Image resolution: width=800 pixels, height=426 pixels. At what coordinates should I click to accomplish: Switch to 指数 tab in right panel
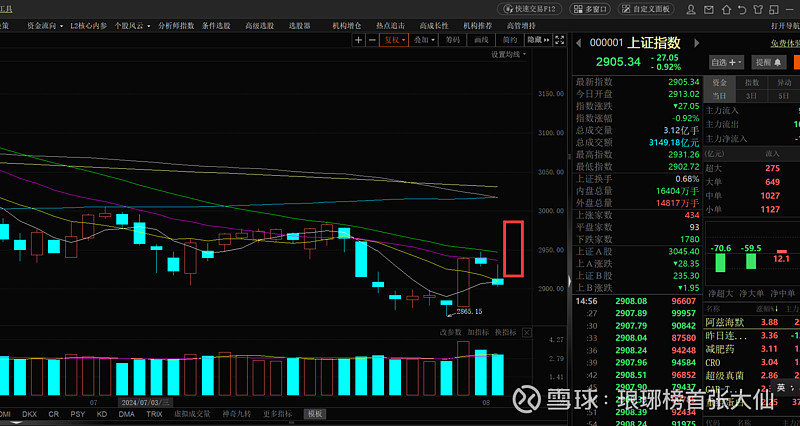pyautogui.click(x=752, y=83)
